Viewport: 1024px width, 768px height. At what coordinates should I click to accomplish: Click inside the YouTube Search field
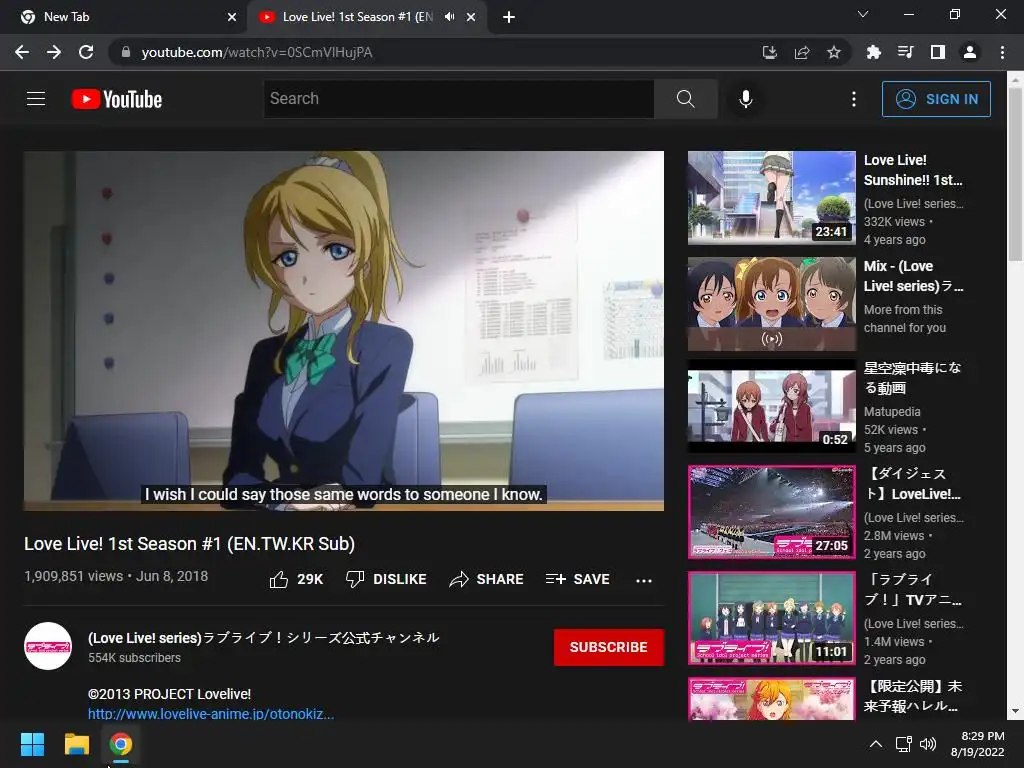tap(458, 99)
